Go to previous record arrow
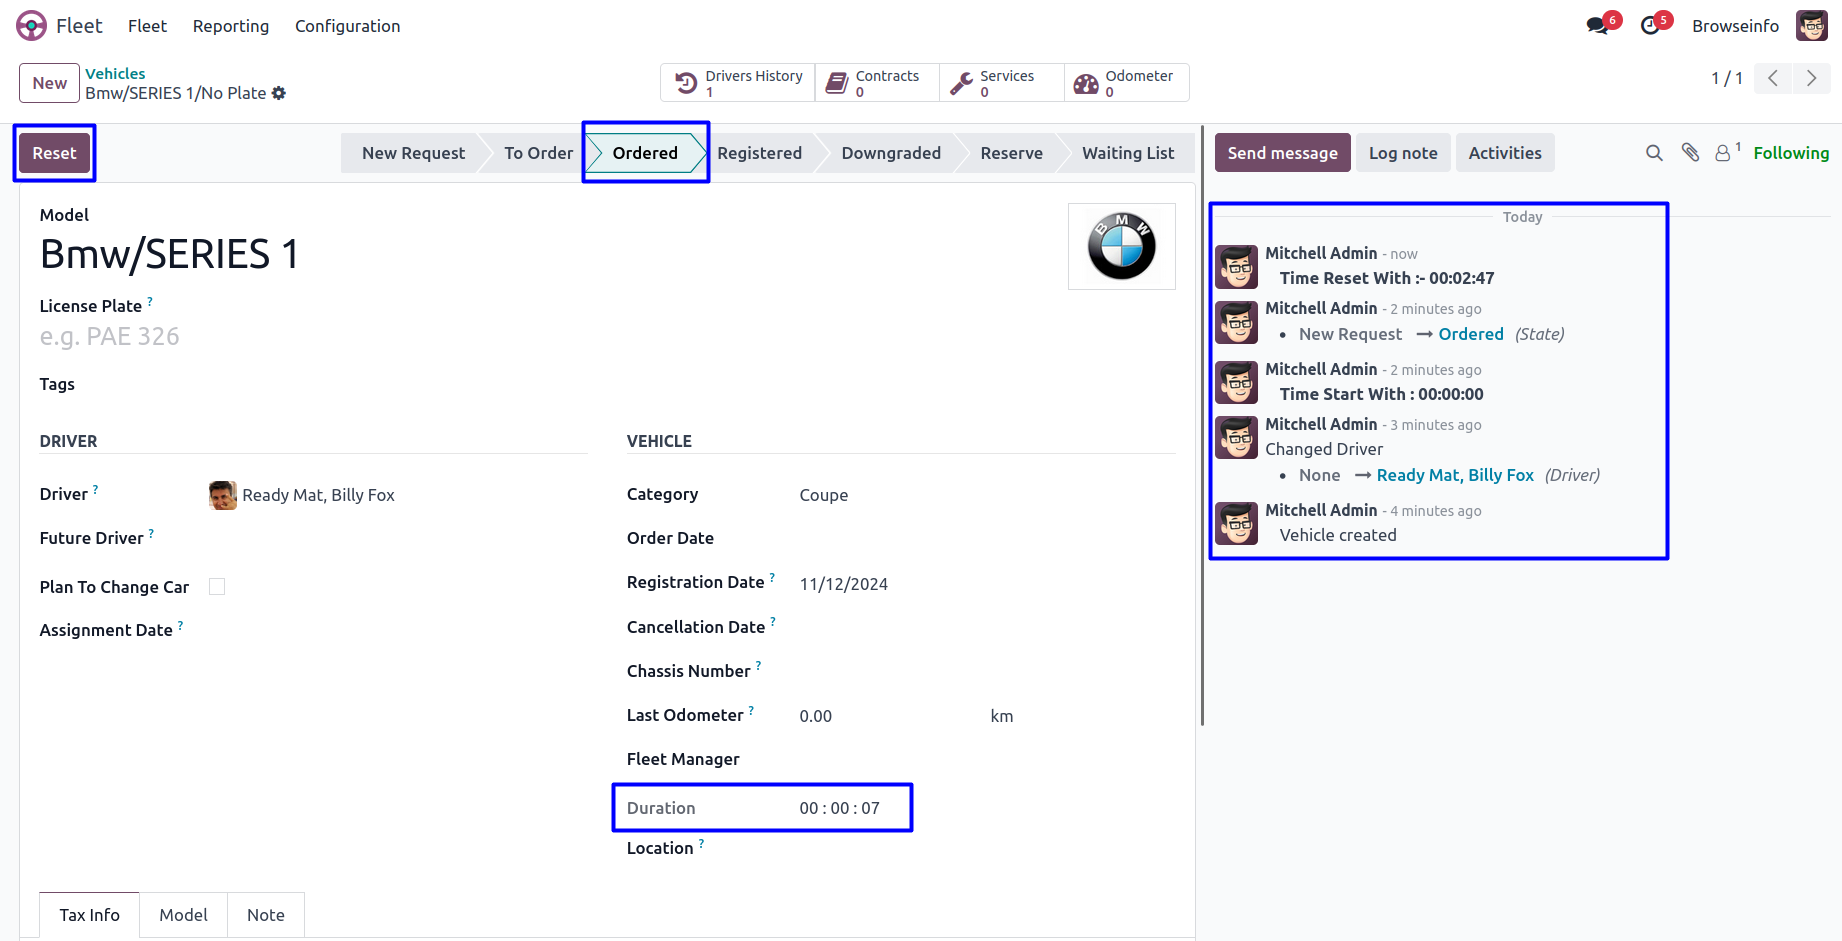This screenshot has height=941, width=1842. coord(1773,78)
